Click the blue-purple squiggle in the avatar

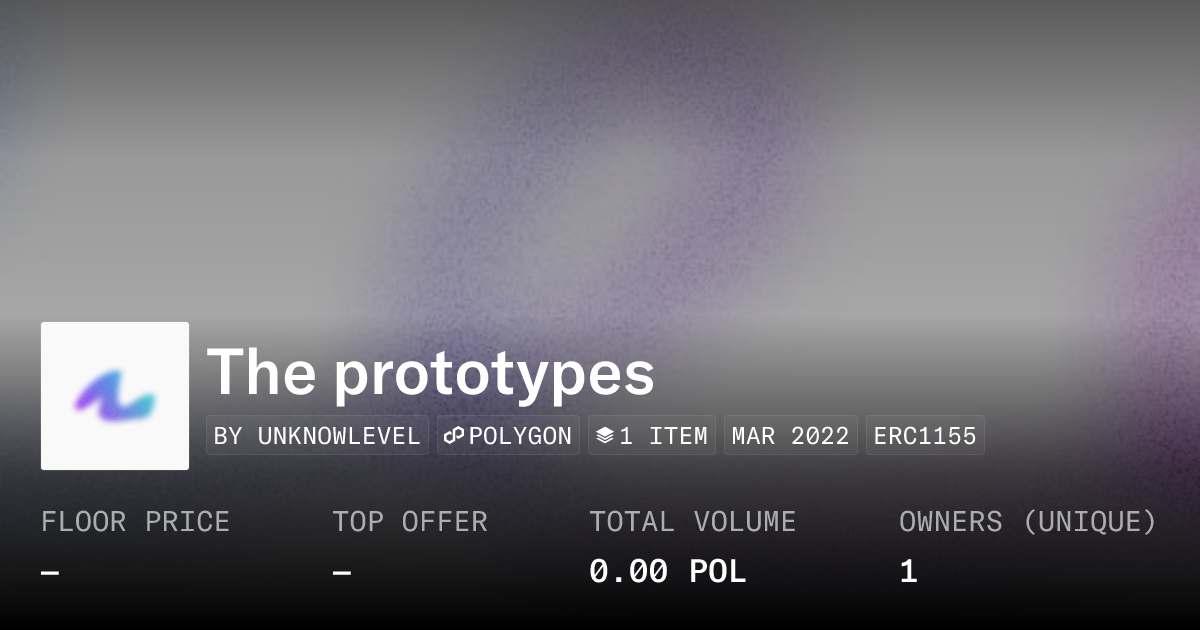point(115,398)
